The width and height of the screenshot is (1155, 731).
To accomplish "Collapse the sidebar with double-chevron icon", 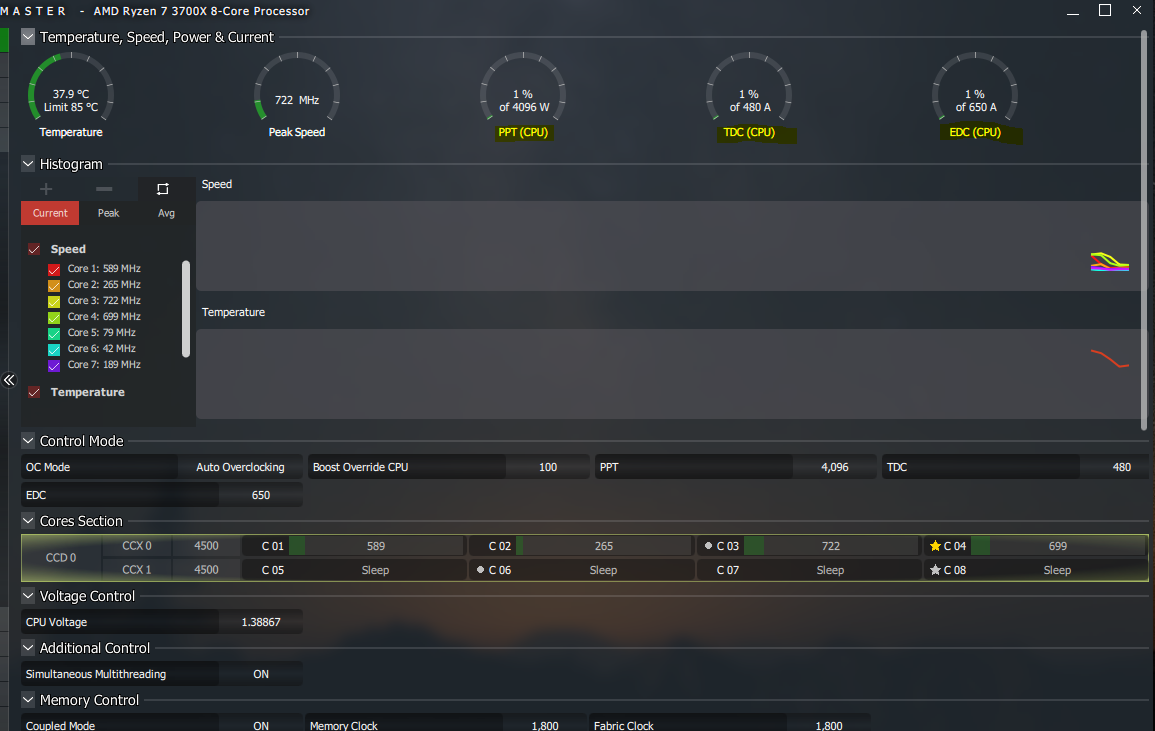I will [x=9, y=380].
